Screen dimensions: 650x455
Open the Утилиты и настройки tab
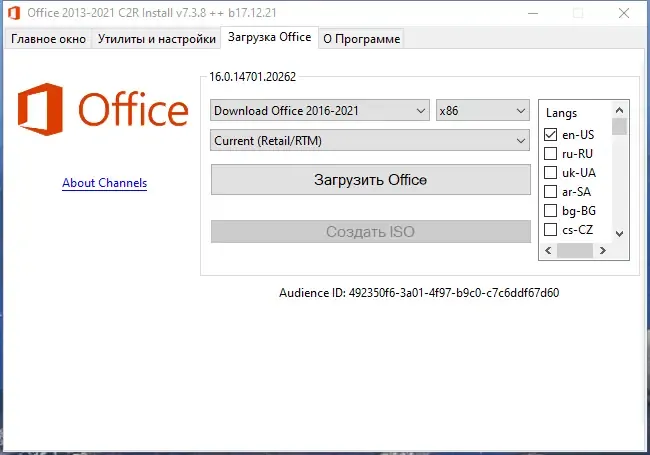click(x=156, y=39)
